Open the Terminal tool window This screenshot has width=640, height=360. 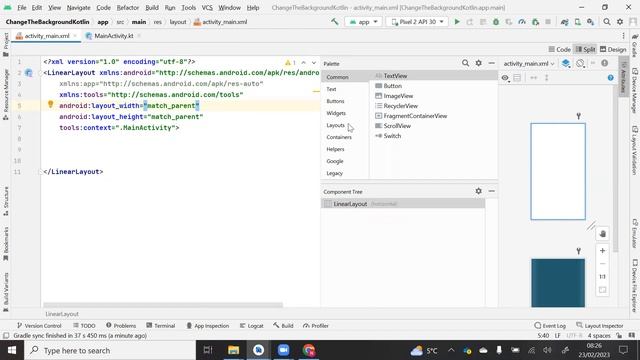(x=160, y=326)
